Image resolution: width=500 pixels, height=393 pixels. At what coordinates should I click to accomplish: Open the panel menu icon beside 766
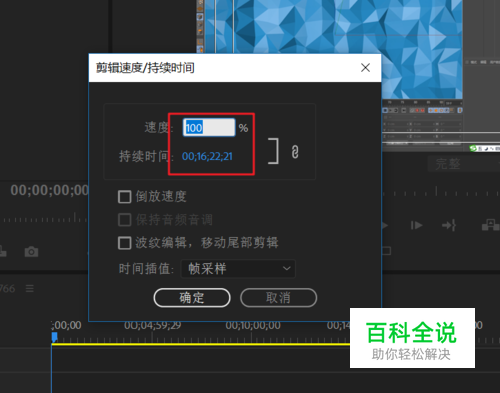pos(30,288)
